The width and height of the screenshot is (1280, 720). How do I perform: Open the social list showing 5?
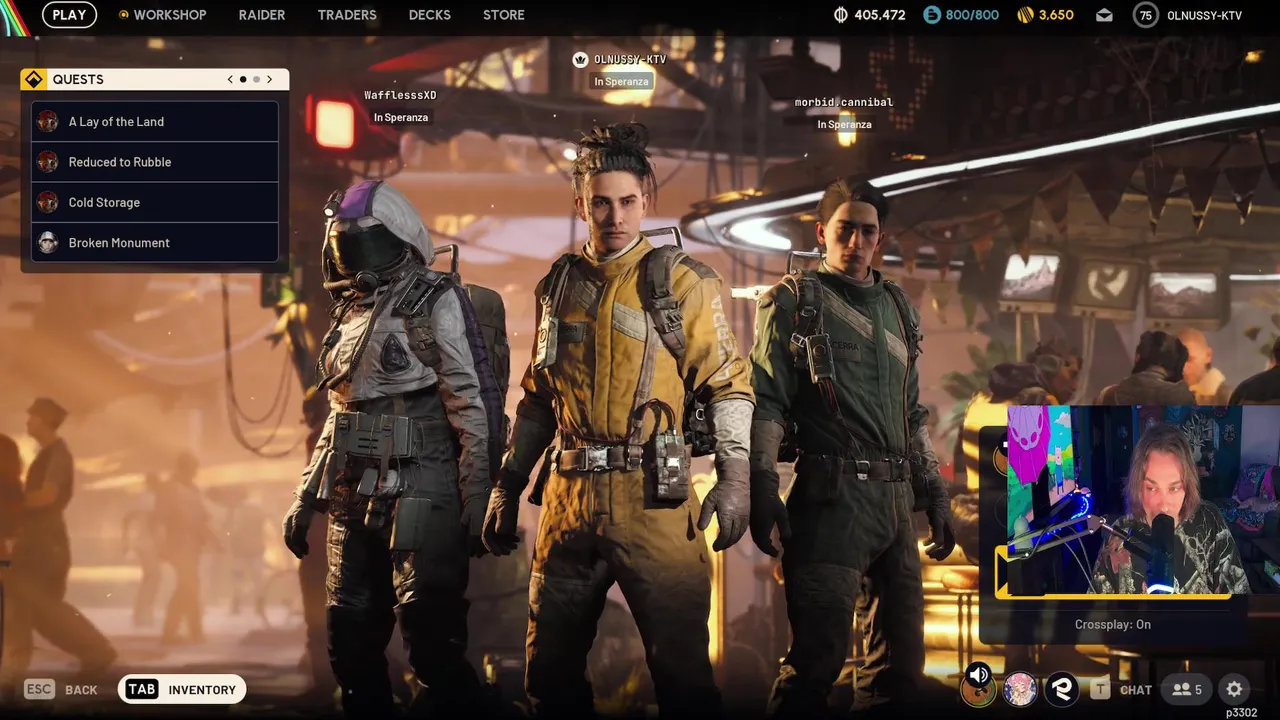pyautogui.click(x=1187, y=689)
